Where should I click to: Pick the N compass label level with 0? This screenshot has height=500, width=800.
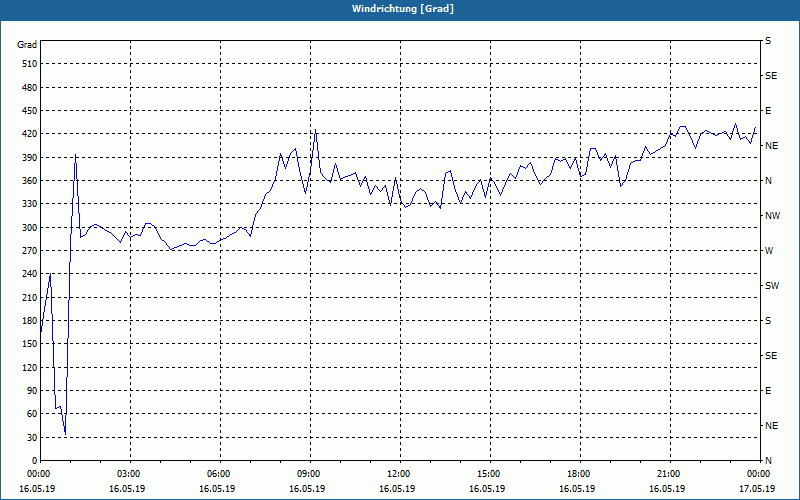769,461
